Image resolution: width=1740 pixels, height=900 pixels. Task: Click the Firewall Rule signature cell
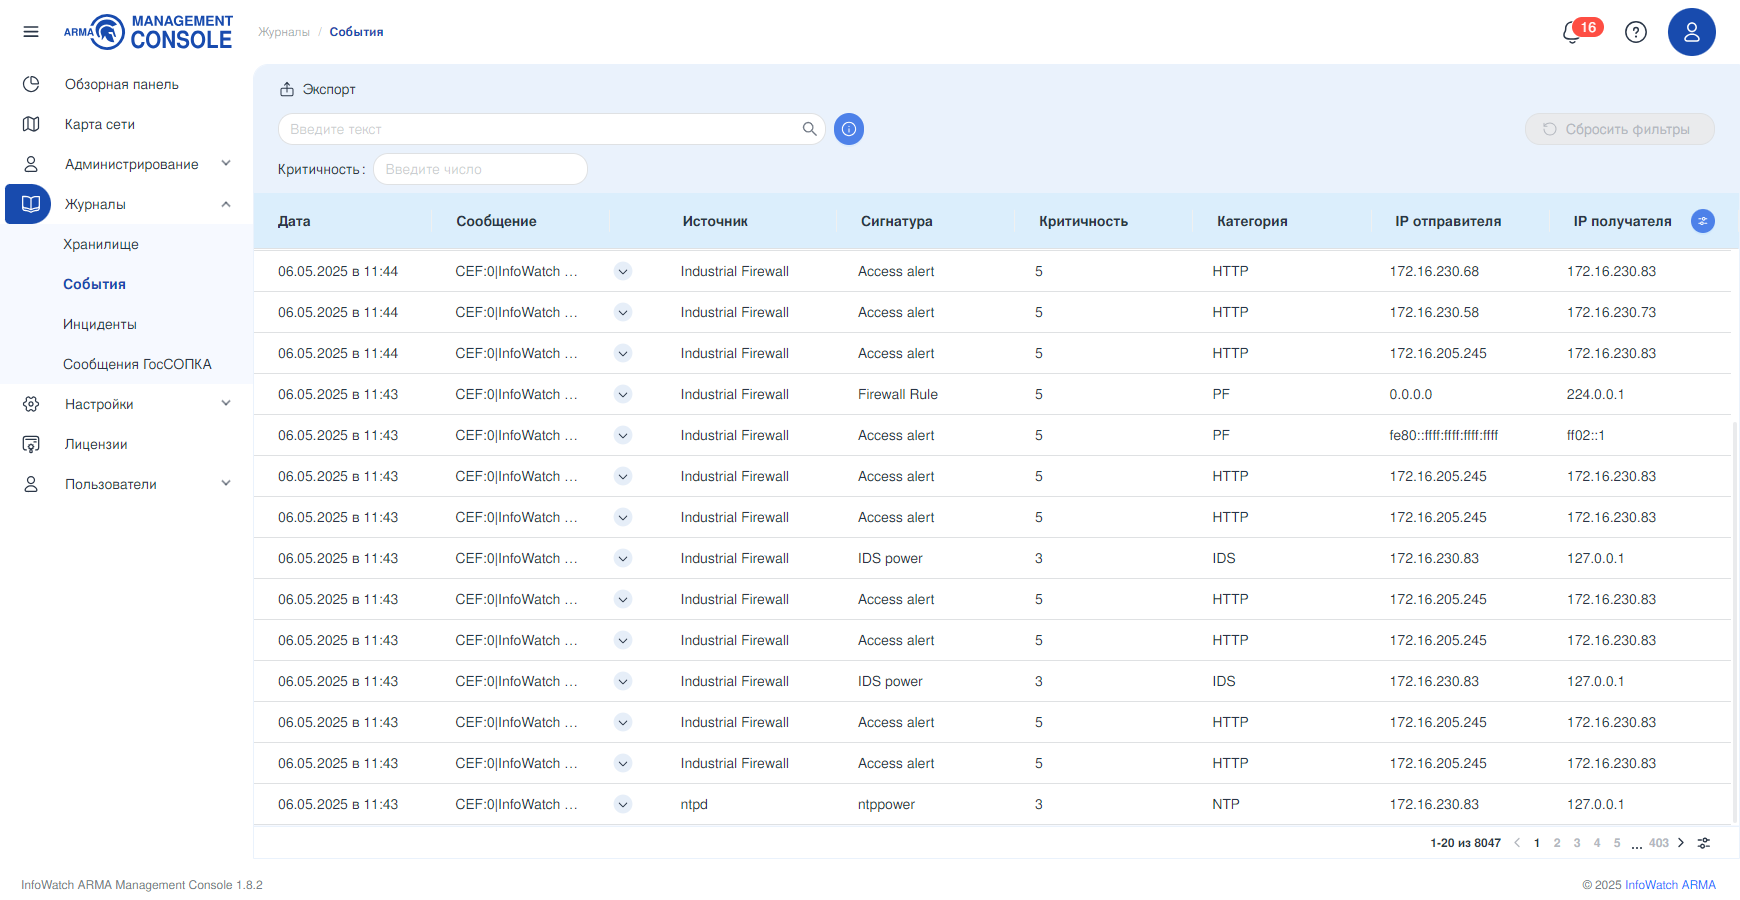tap(898, 394)
